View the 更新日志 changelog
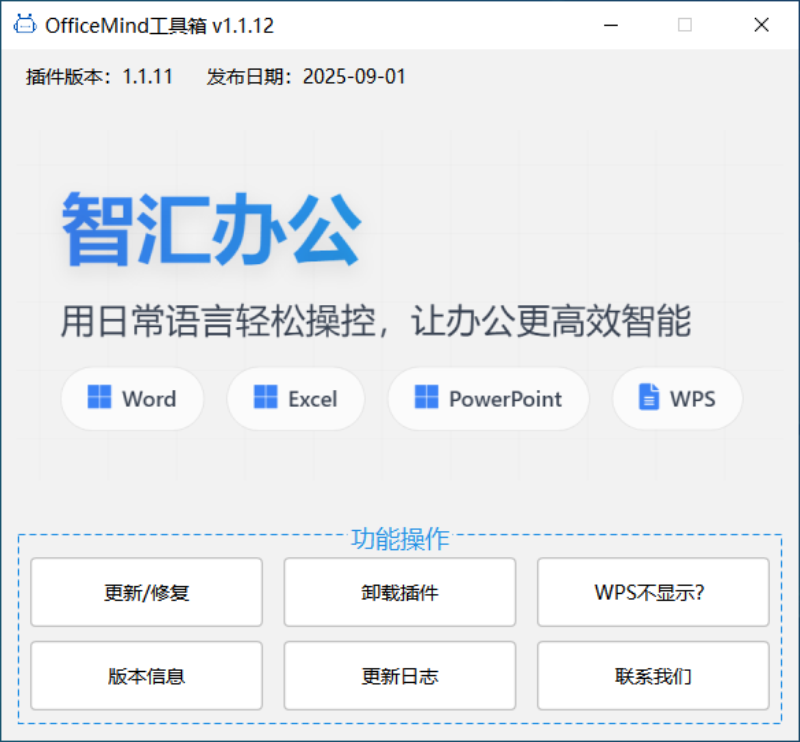 pyautogui.click(x=399, y=676)
